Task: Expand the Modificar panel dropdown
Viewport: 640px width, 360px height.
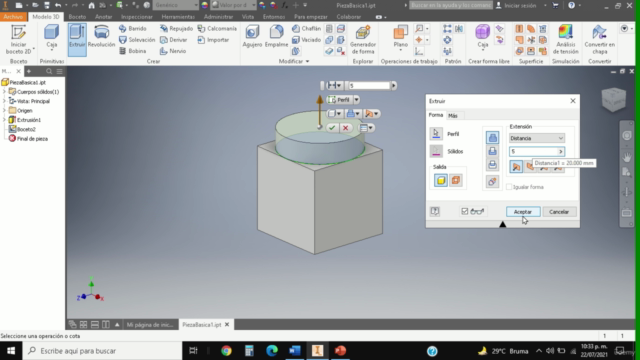Action: [307, 61]
